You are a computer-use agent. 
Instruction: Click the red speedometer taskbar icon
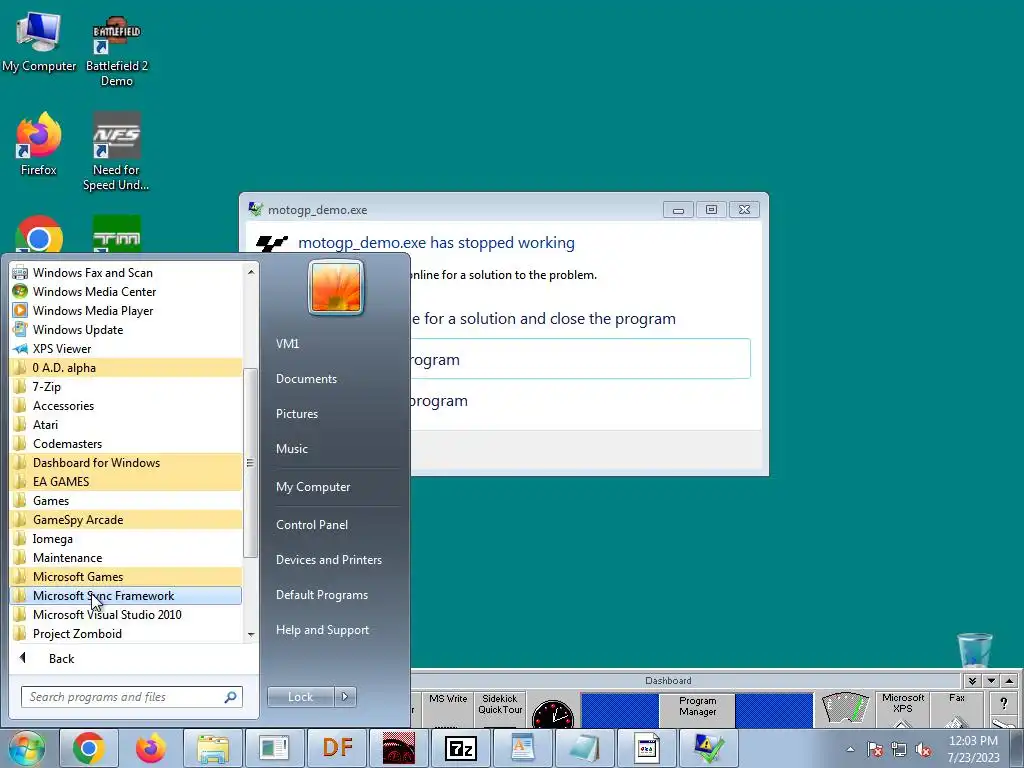pyautogui.click(x=399, y=748)
